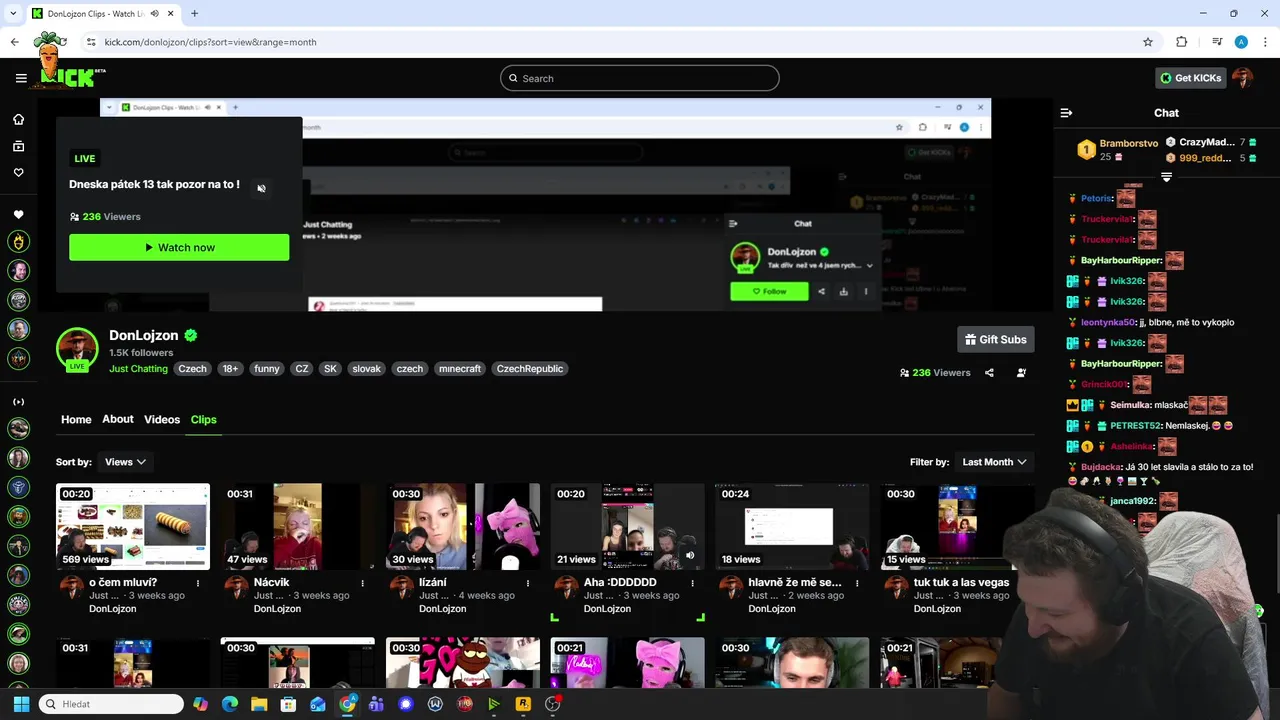Open Microsoft Store from taskbar
Screen dimensions: 1280x720
[x=288, y=704]
